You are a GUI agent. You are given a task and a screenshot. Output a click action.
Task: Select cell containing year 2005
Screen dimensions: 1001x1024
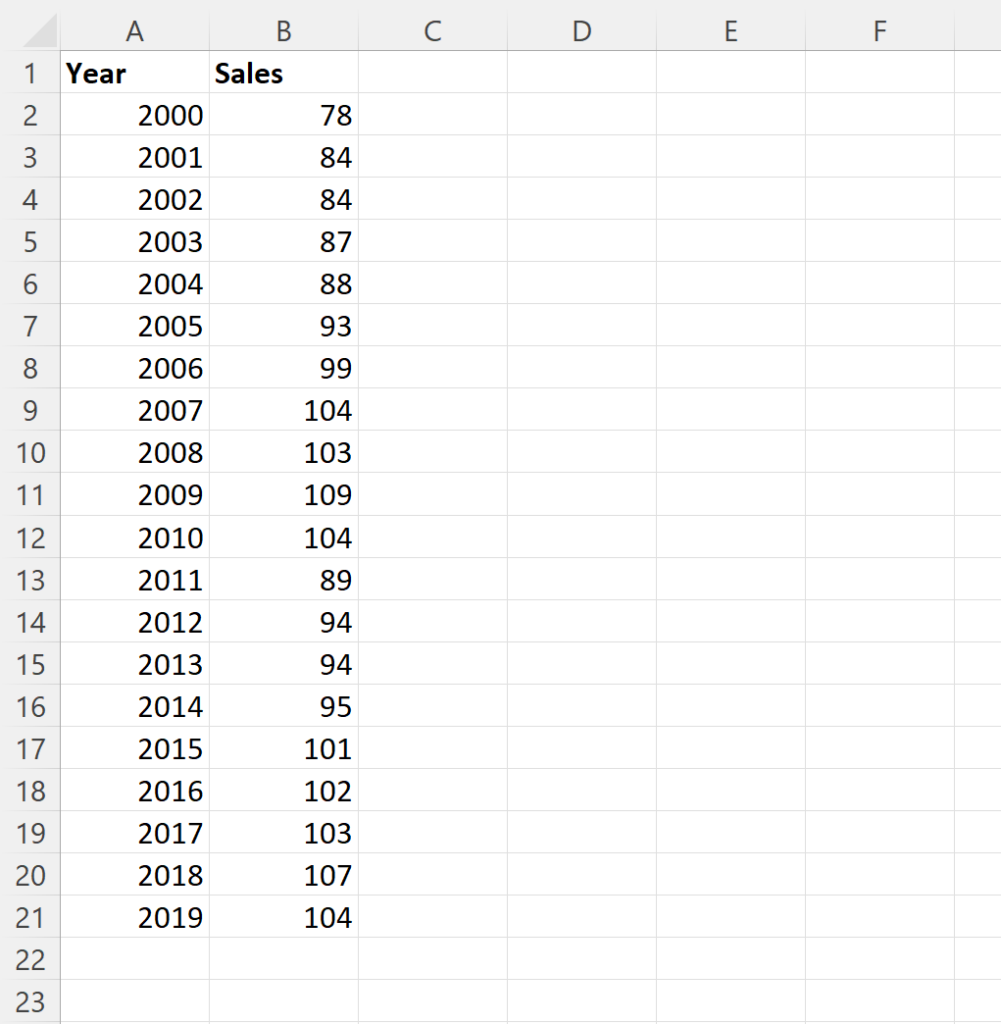(x=135, y=326)
